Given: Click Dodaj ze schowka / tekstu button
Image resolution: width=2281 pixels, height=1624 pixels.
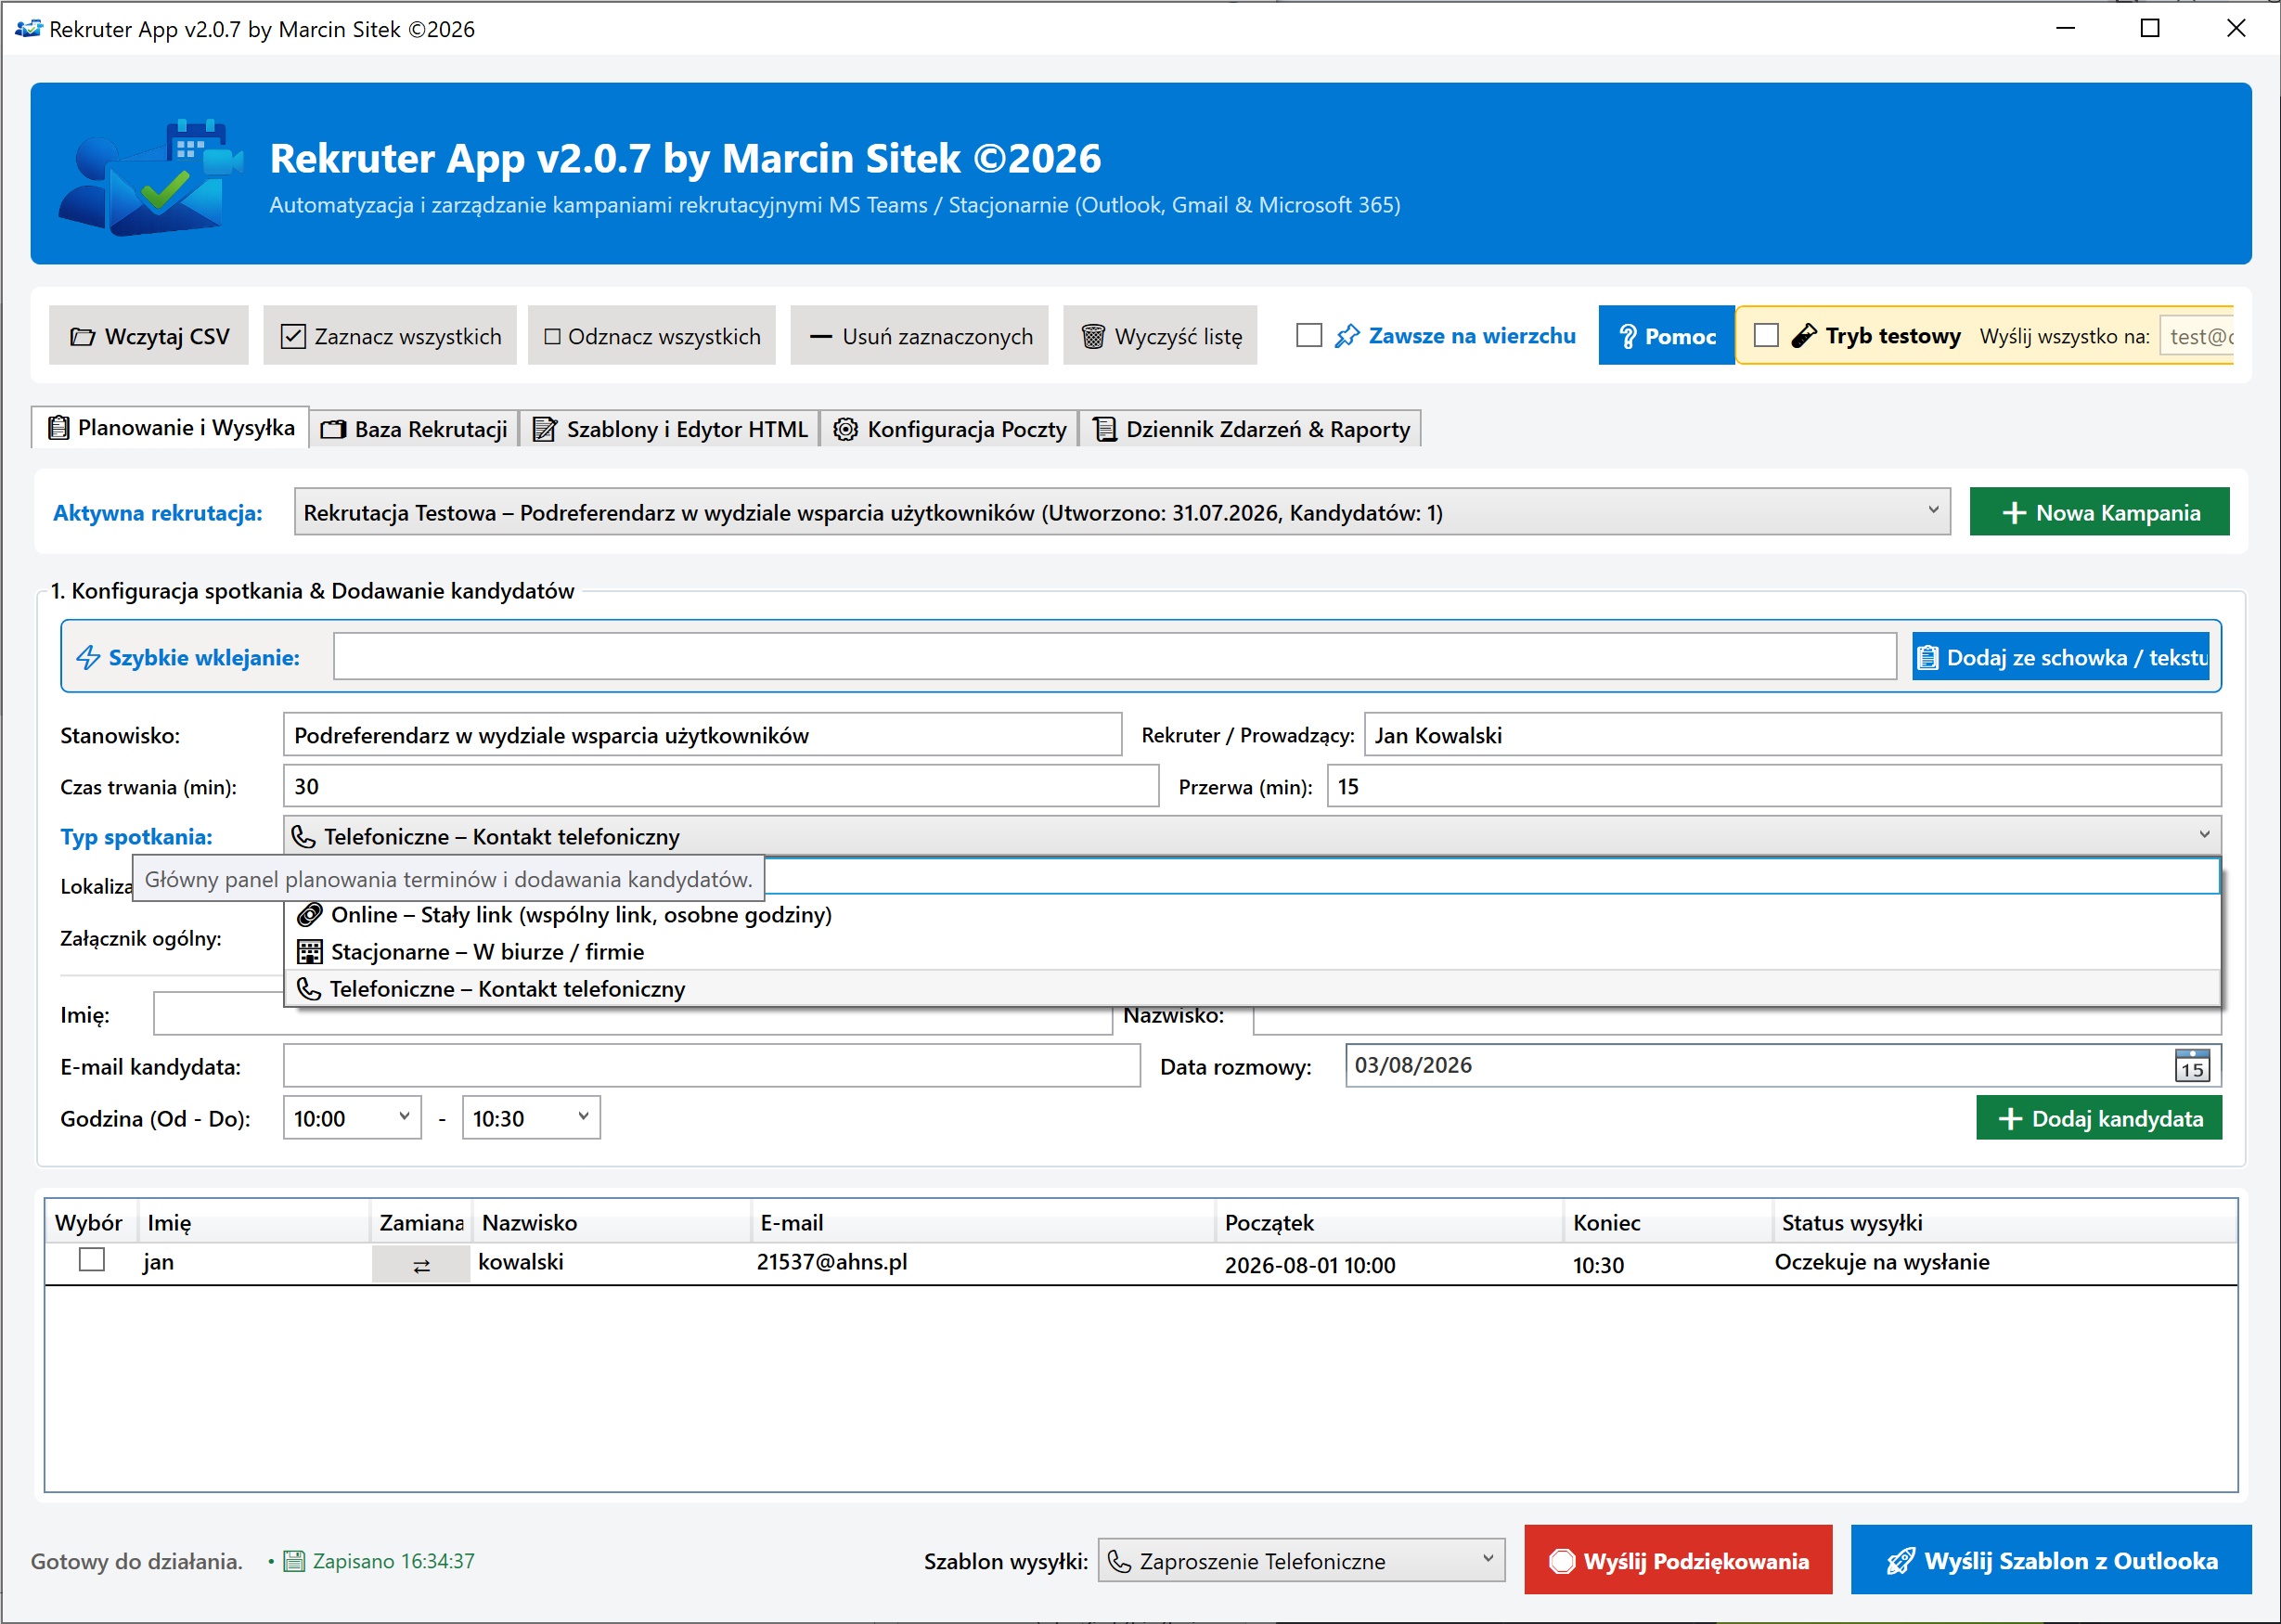Looking at the screenshot, I should point(2060,656).
